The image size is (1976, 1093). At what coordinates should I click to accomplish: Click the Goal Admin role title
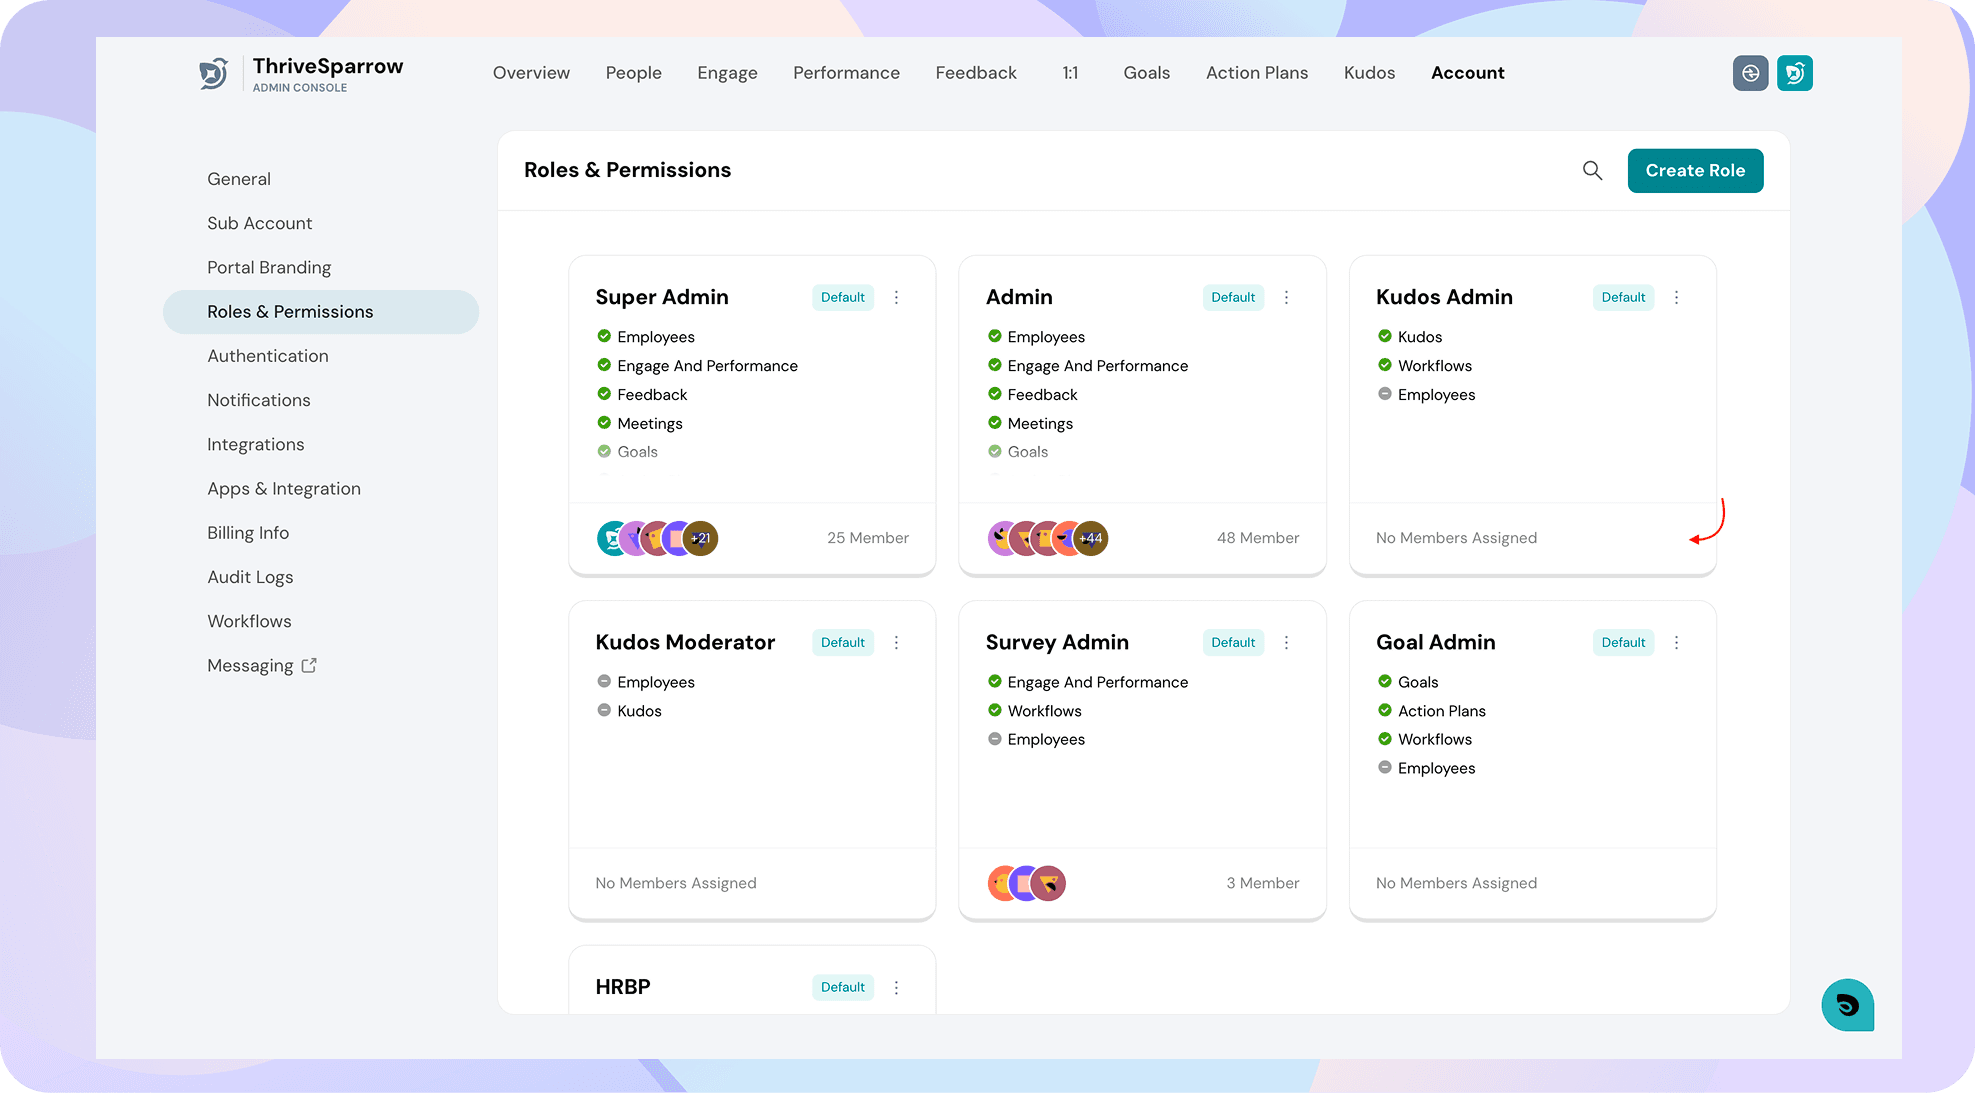click(x=1435, y=642)
